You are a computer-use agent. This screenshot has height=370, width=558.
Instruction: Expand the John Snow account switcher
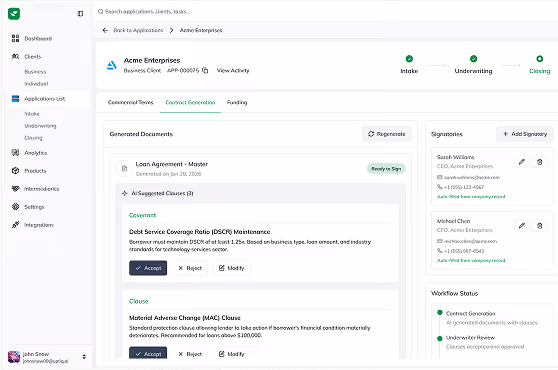point(84,356)
